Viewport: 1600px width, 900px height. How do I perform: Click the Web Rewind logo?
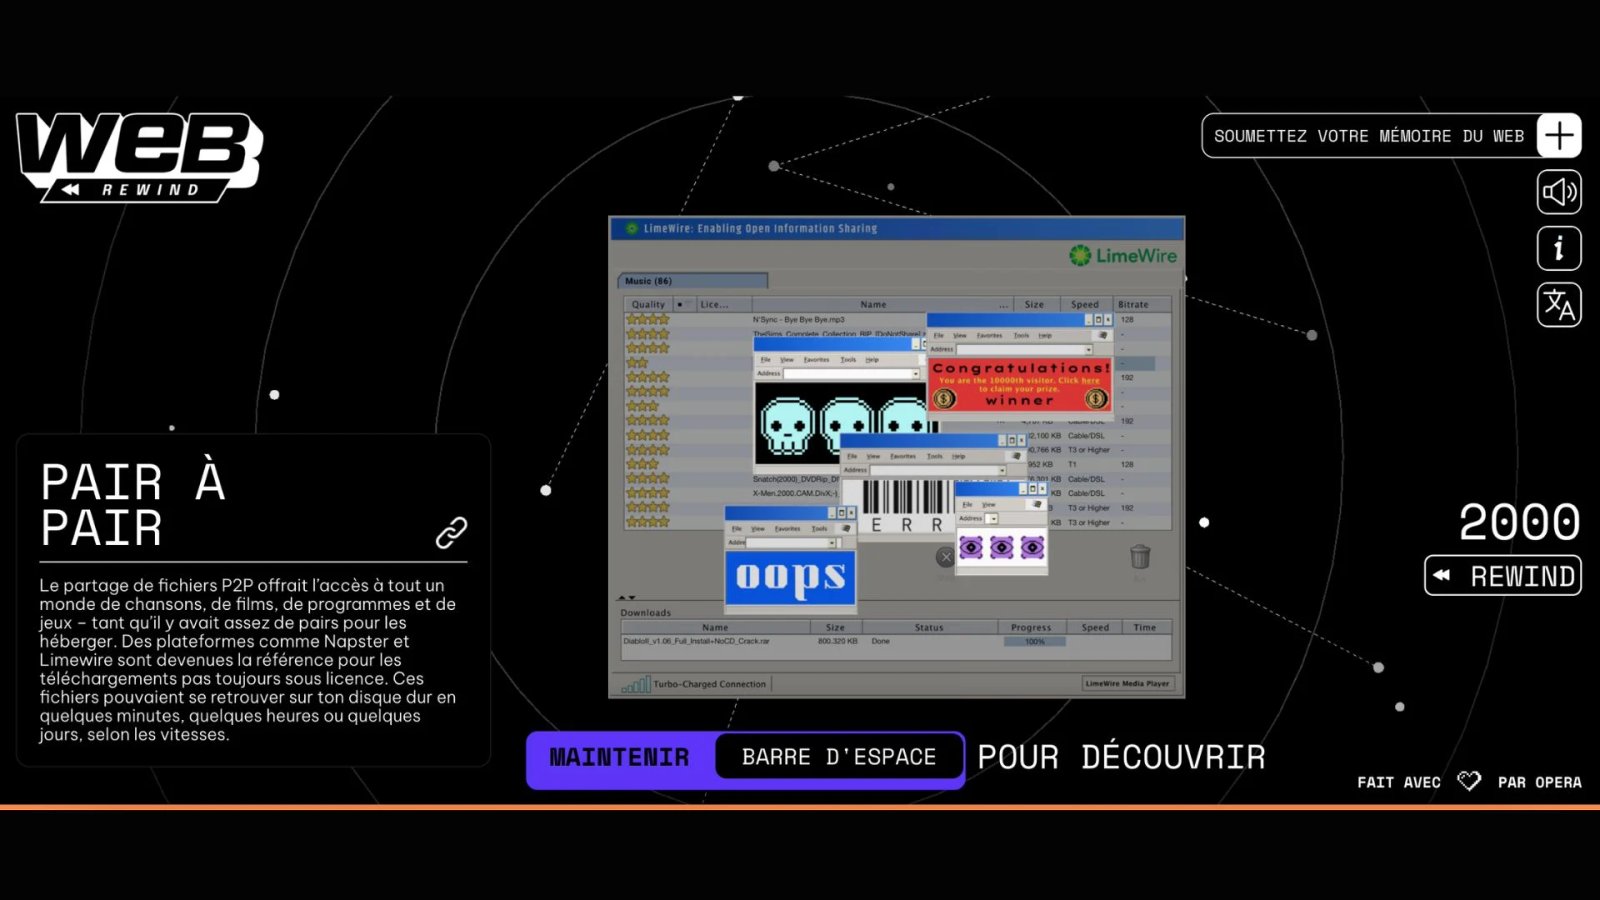(138, 155)
